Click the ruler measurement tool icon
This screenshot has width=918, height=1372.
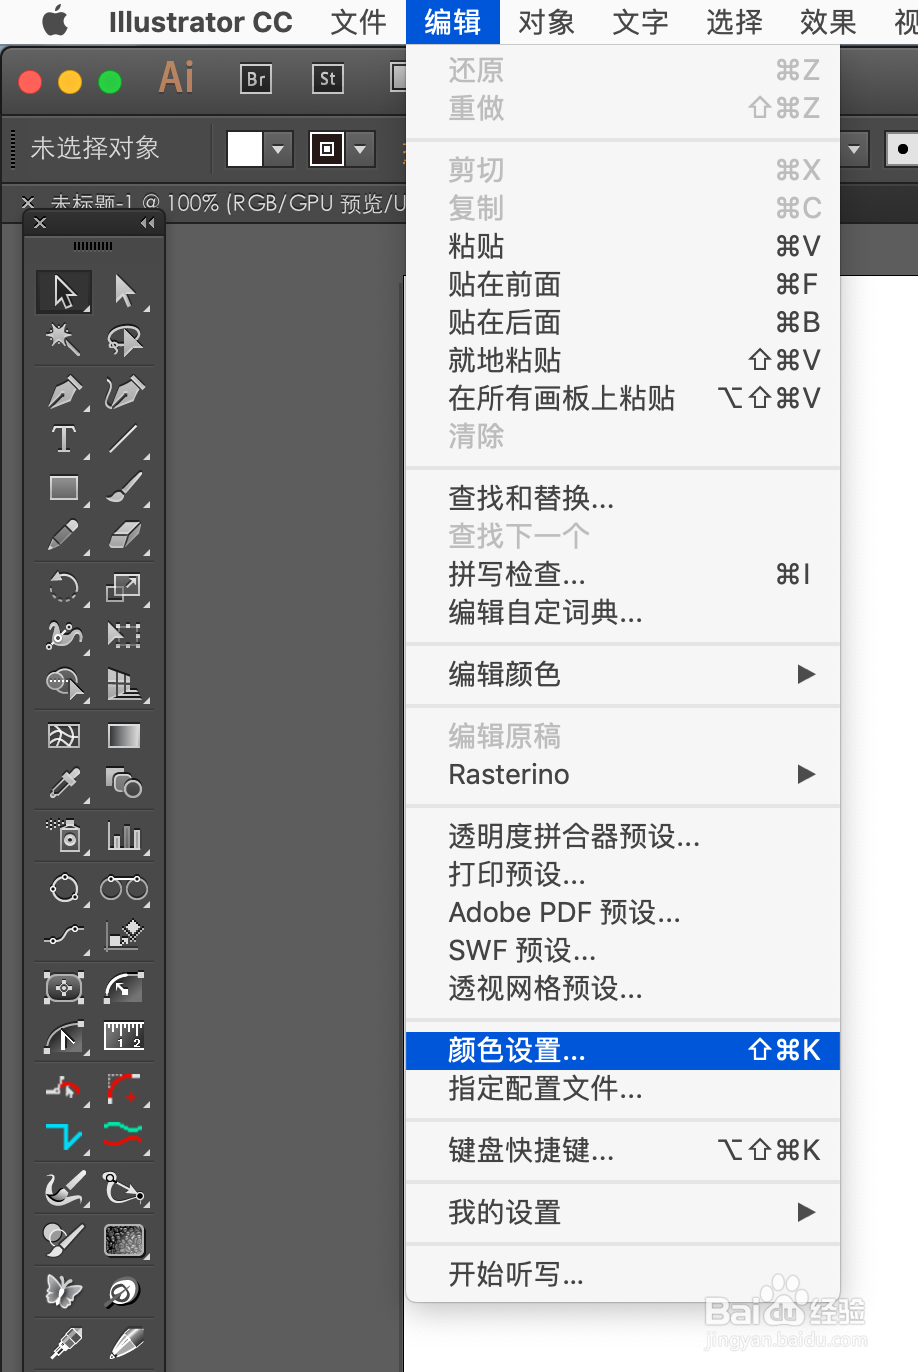[x=124, y=1036]
